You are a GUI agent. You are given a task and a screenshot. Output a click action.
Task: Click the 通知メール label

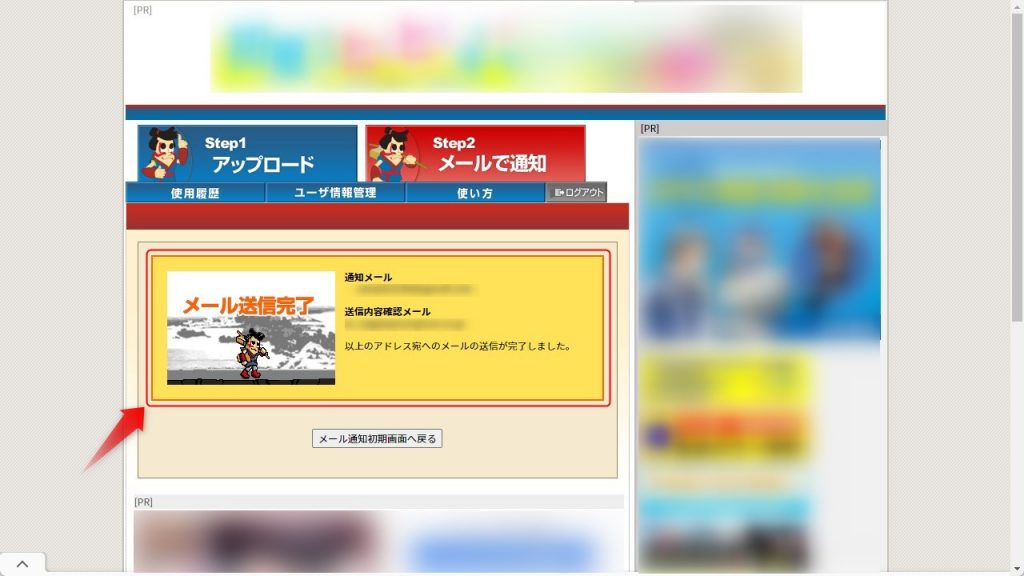click(368, 277)
